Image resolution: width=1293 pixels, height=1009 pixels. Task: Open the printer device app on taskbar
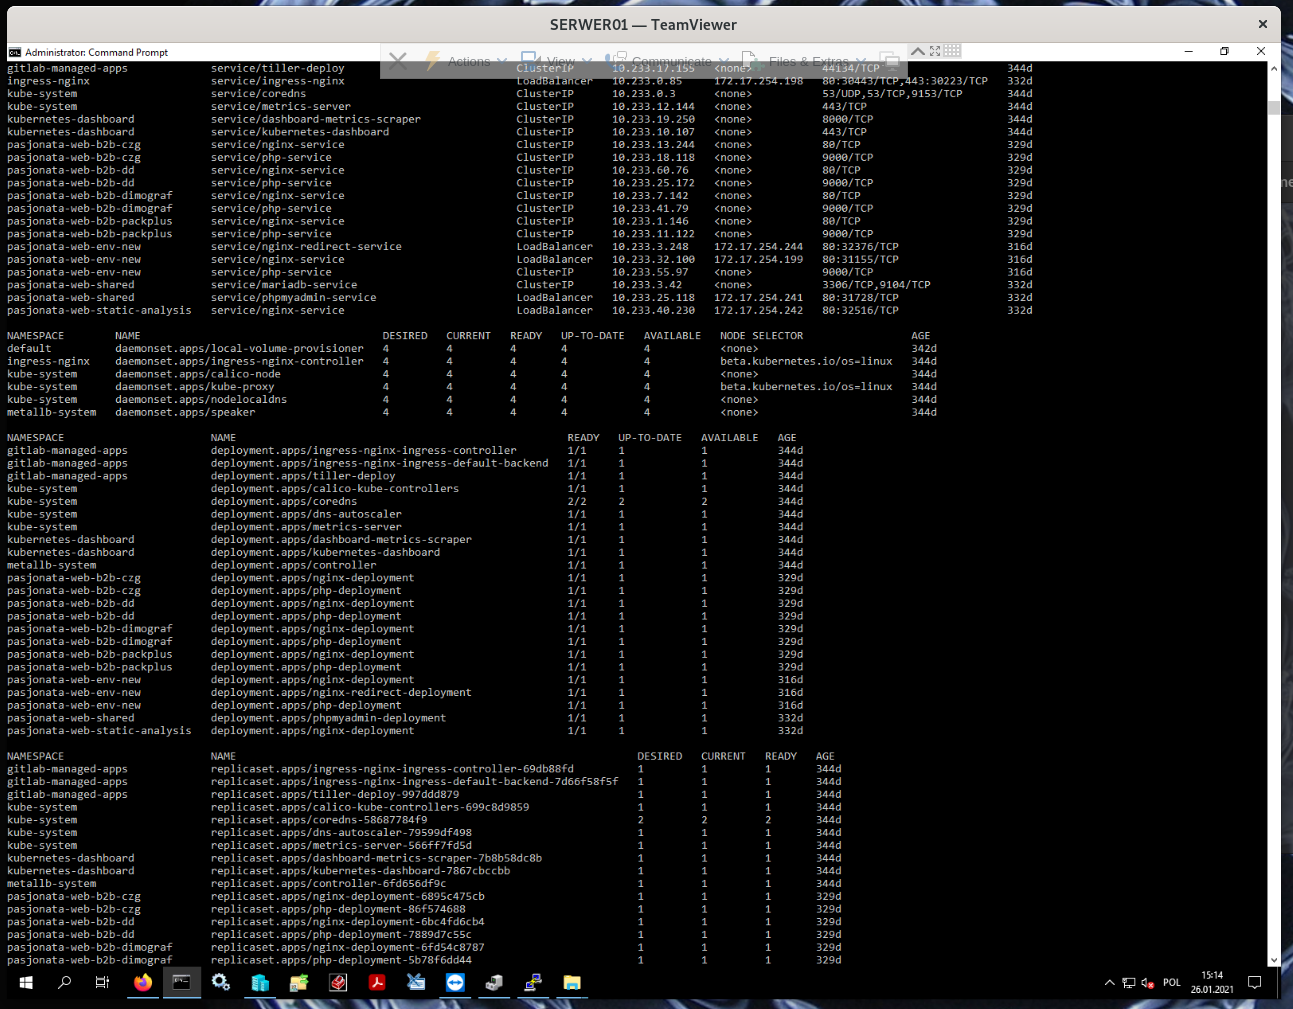(x=494, y=983)
